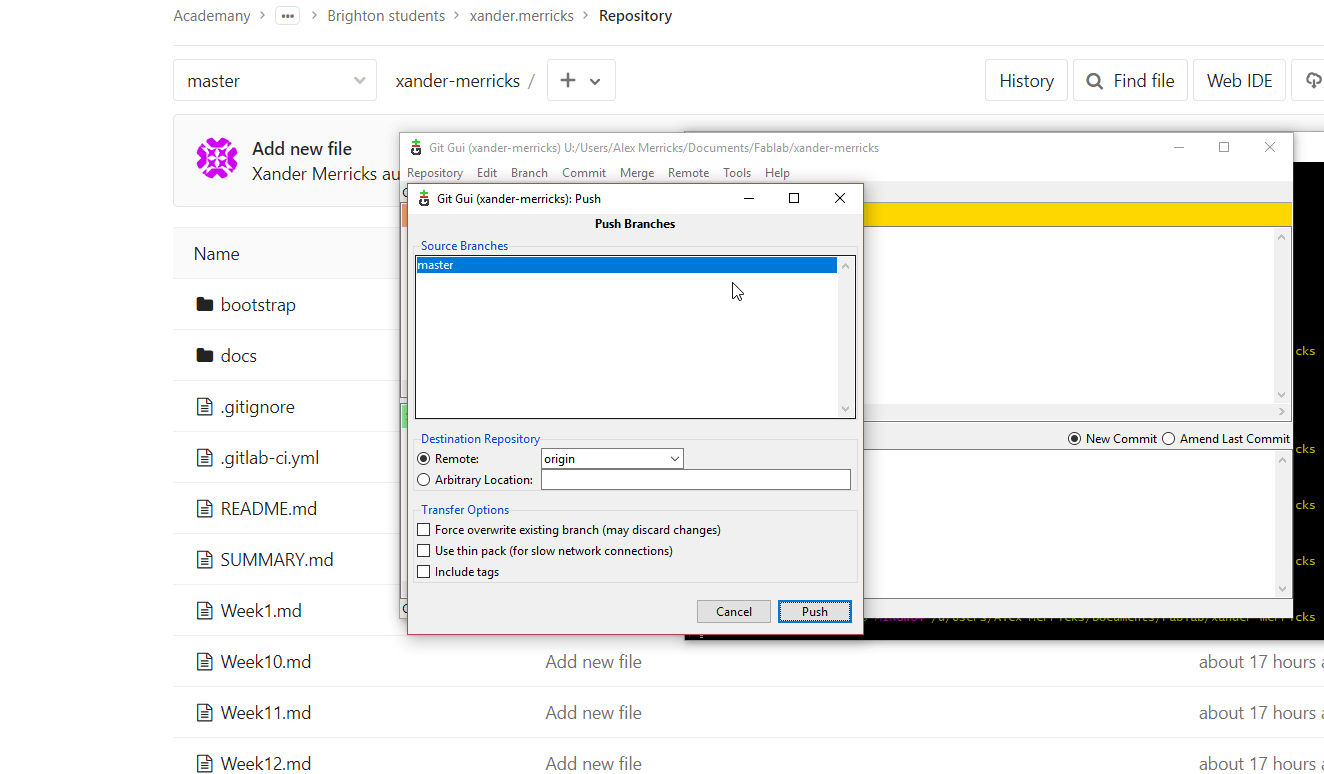Image resolution: width=1324 pixels, height=774 pixels.
Task: Open the latest commit titled Add new file
Action: click(302, 148)
